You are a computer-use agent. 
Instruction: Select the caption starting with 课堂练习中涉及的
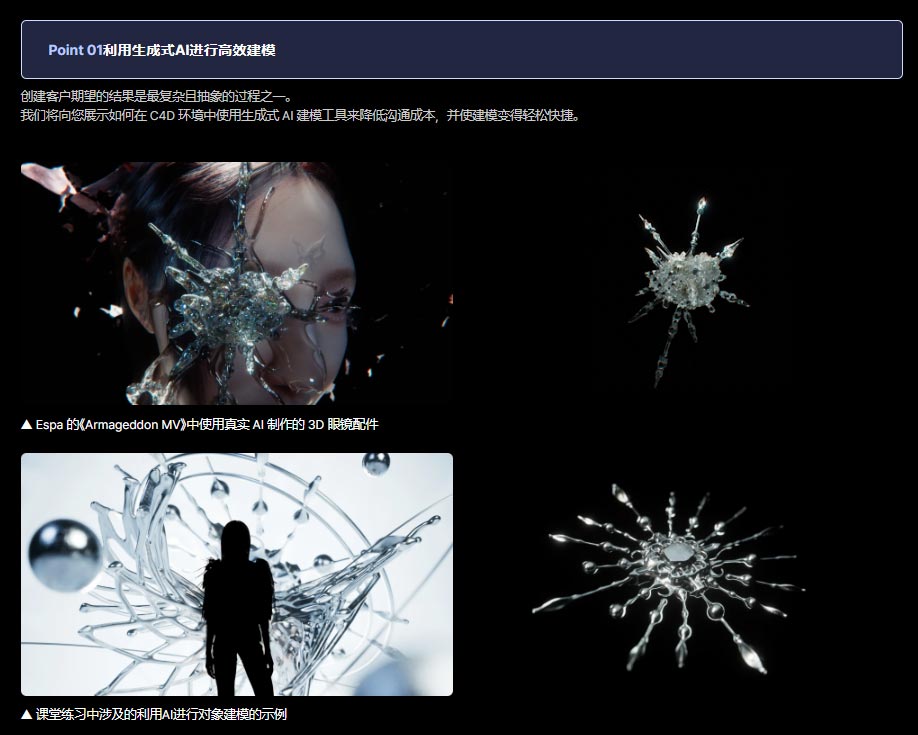click(x=154, y=715)
